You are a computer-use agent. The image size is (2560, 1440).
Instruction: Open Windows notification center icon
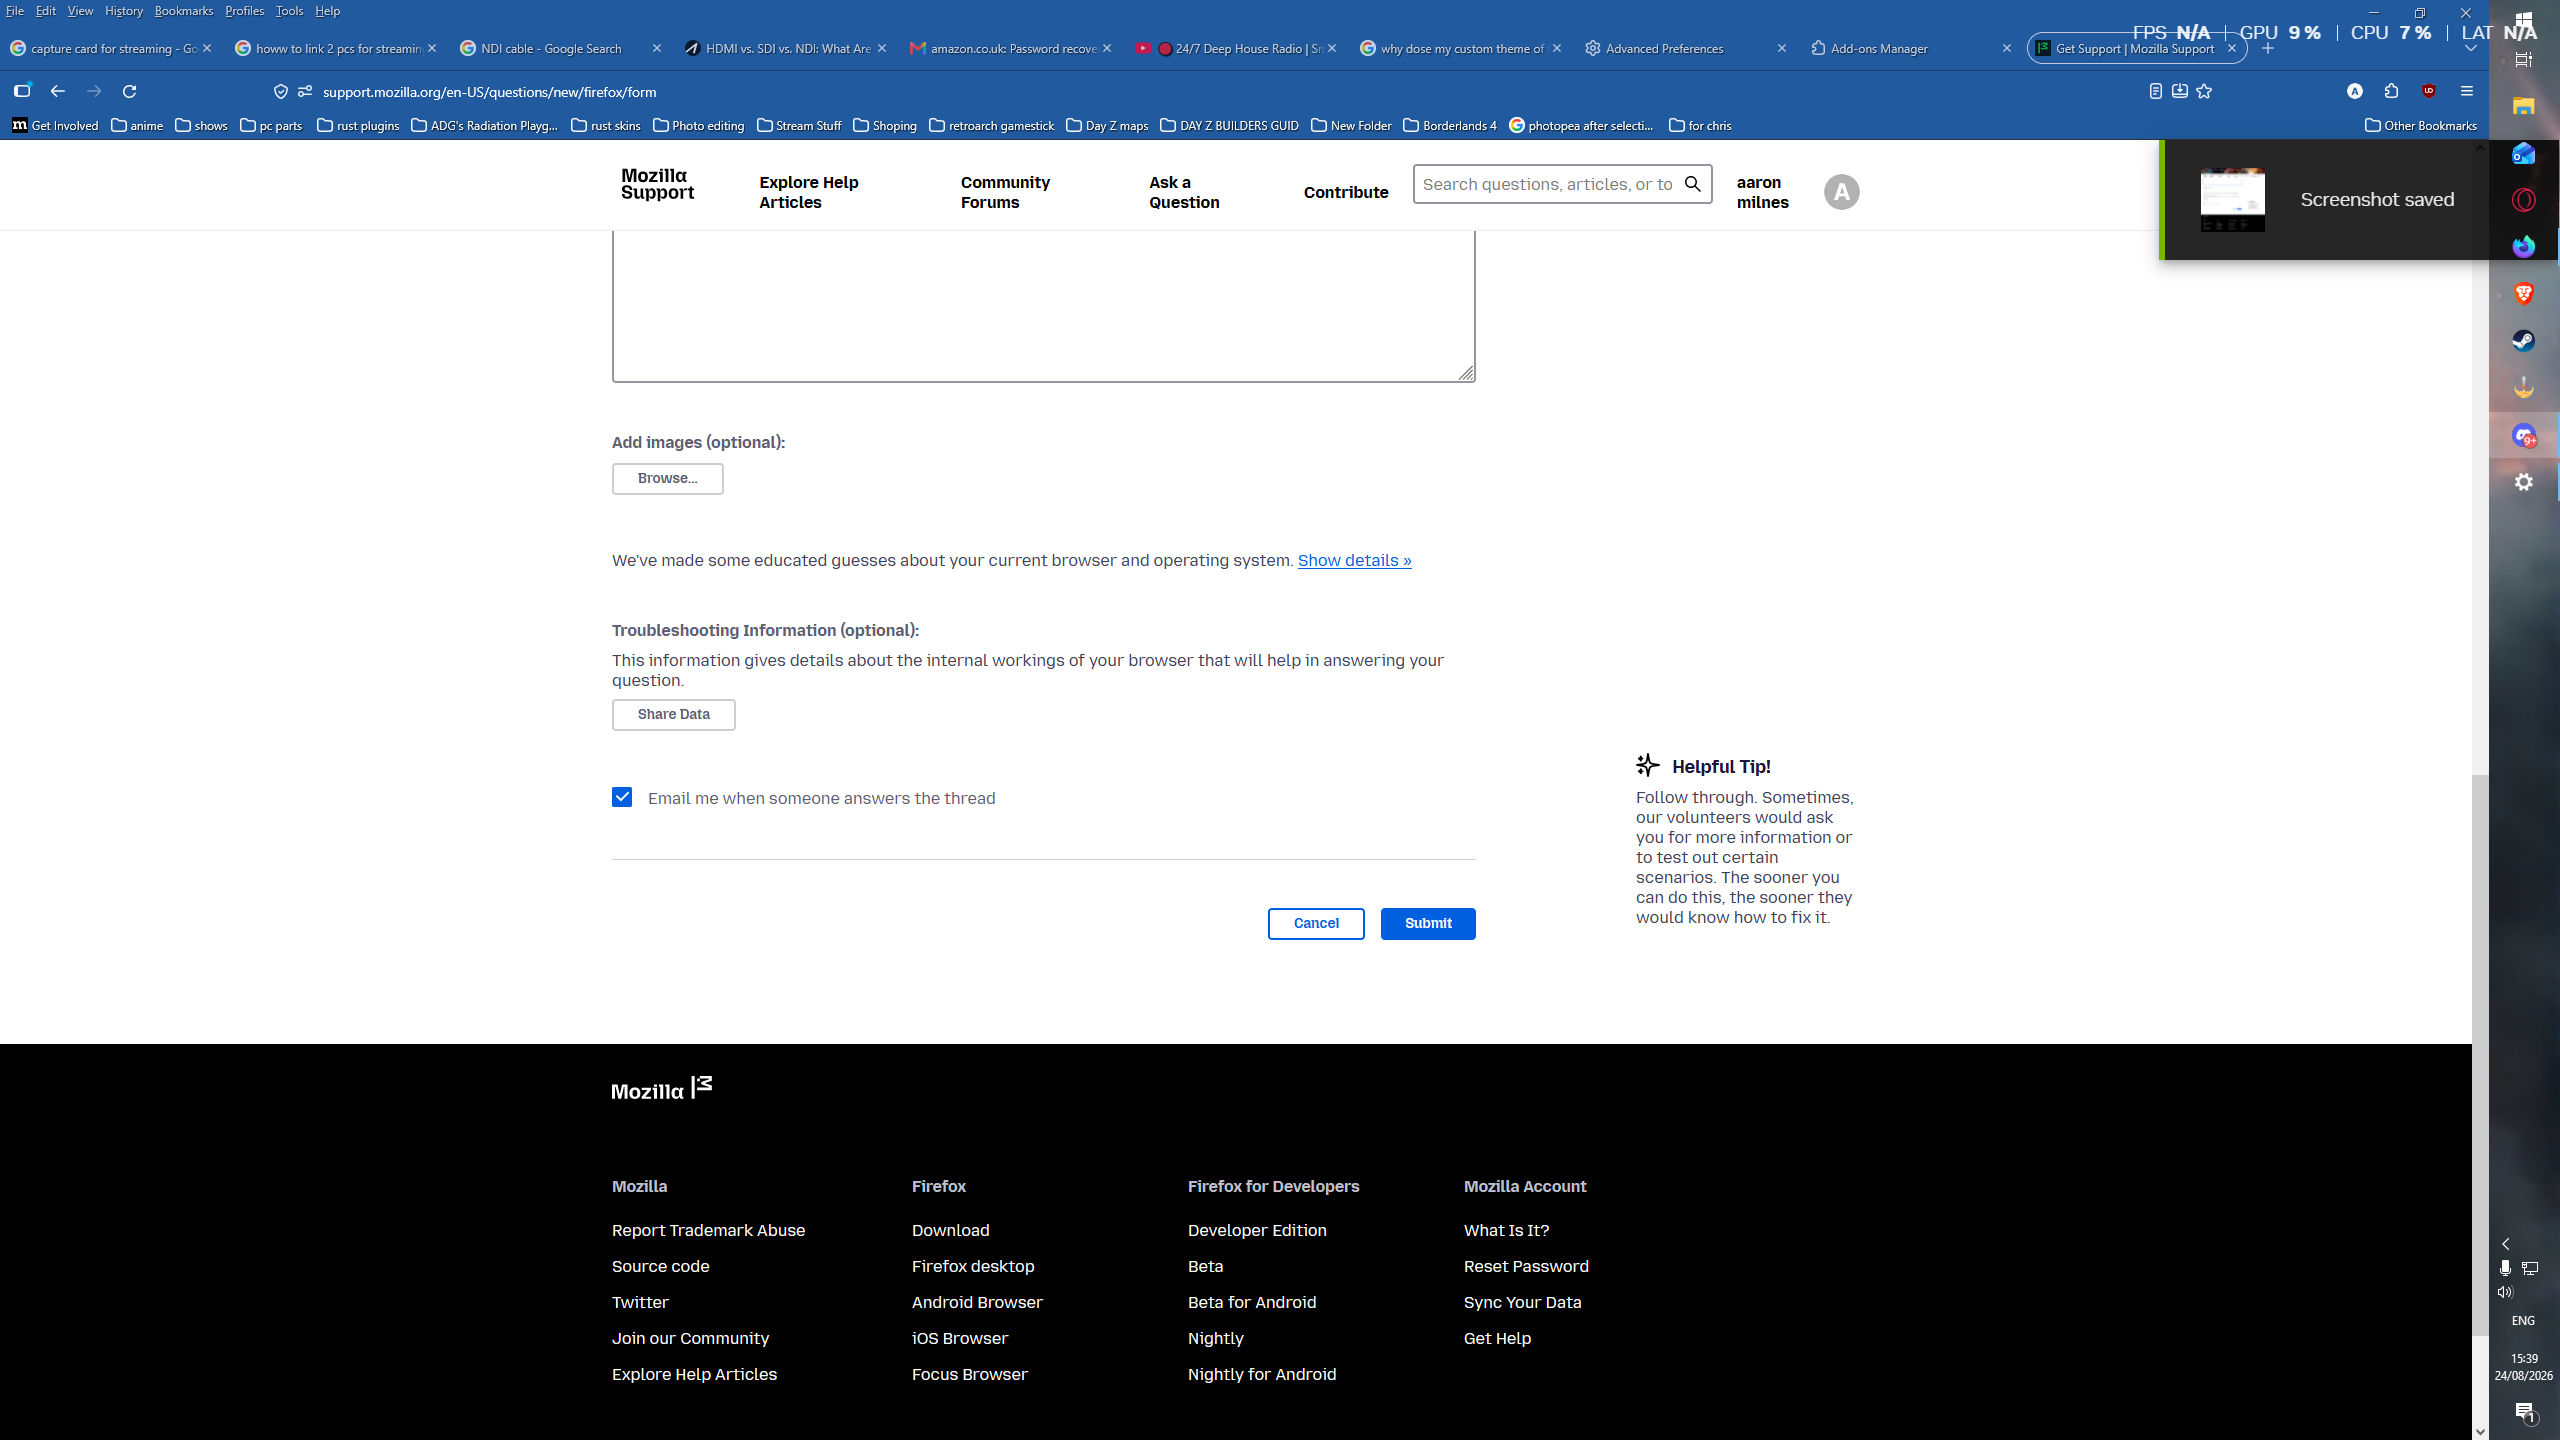pos(2524,1411)
